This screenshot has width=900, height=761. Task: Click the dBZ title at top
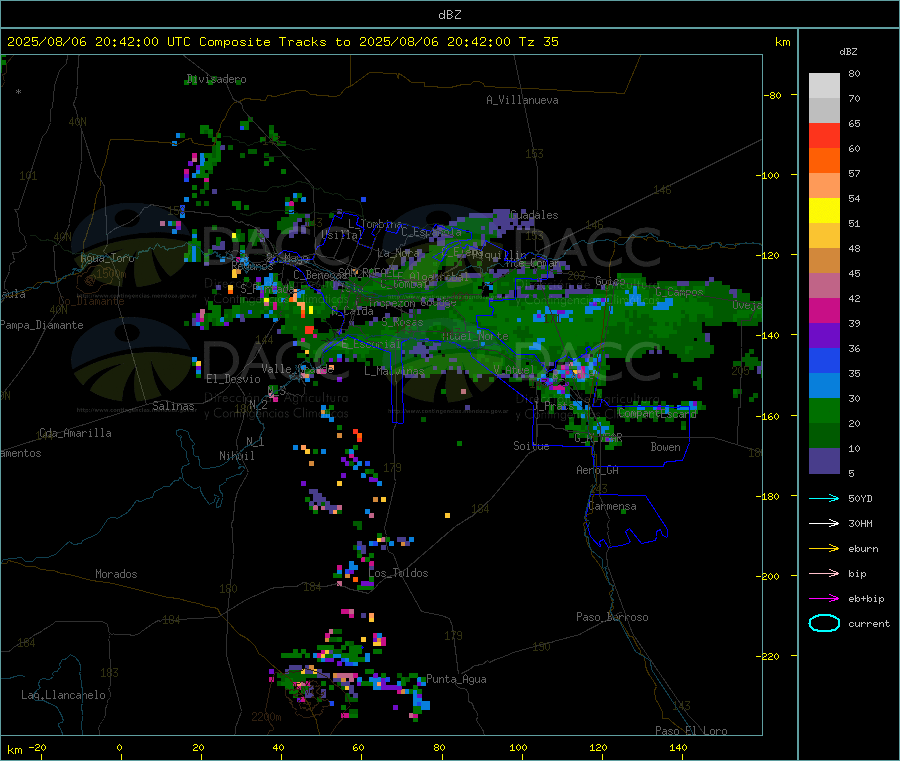pos(449,14)
